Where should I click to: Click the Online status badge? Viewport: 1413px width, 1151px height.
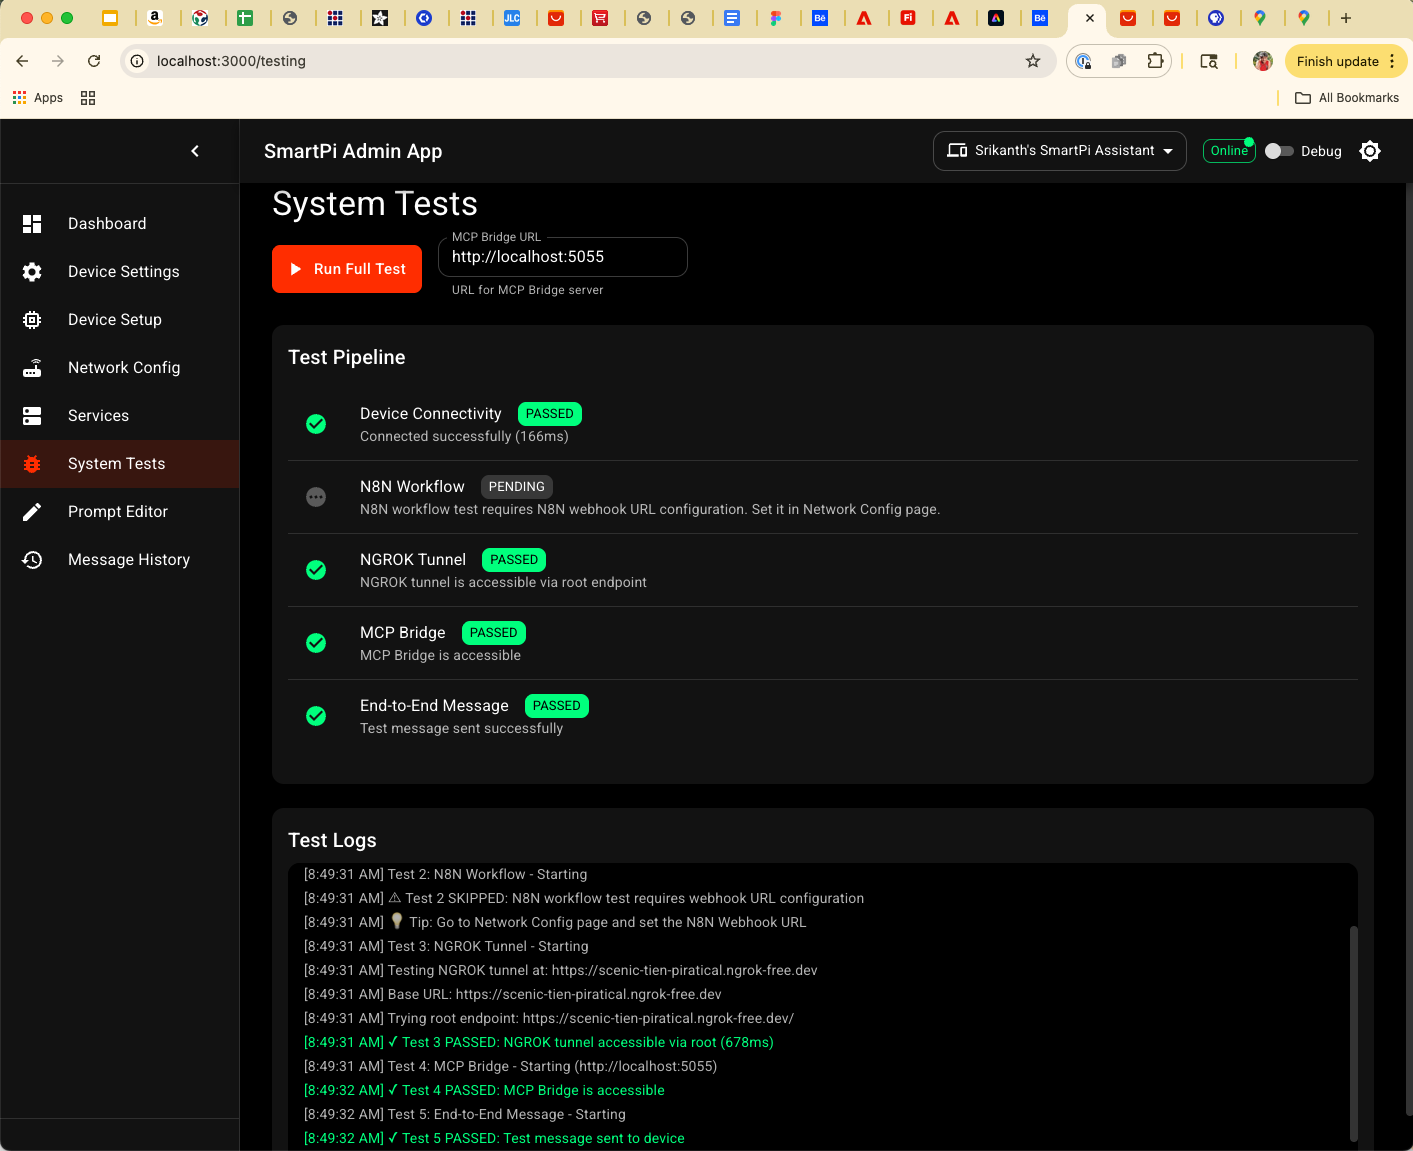tap(1228, 151)
